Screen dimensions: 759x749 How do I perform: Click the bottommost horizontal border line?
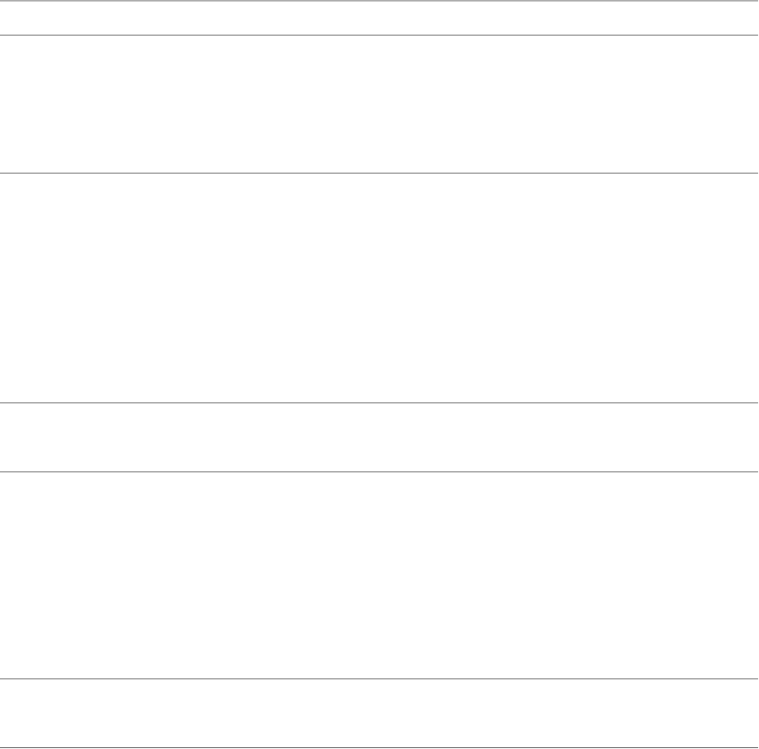point(379,747)
